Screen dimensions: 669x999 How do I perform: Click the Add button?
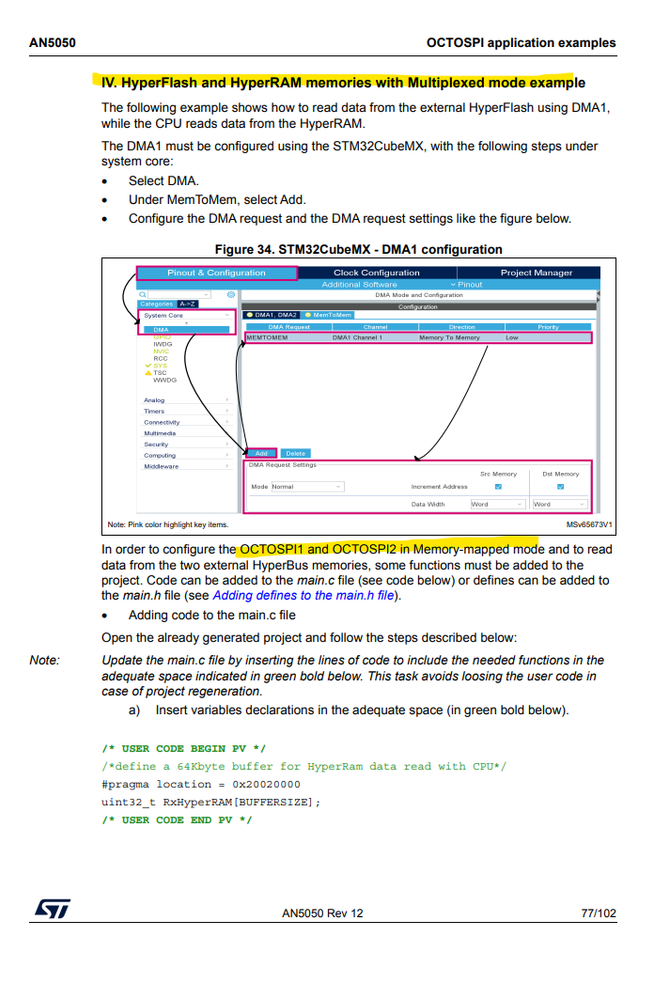[x=261, y=454]
